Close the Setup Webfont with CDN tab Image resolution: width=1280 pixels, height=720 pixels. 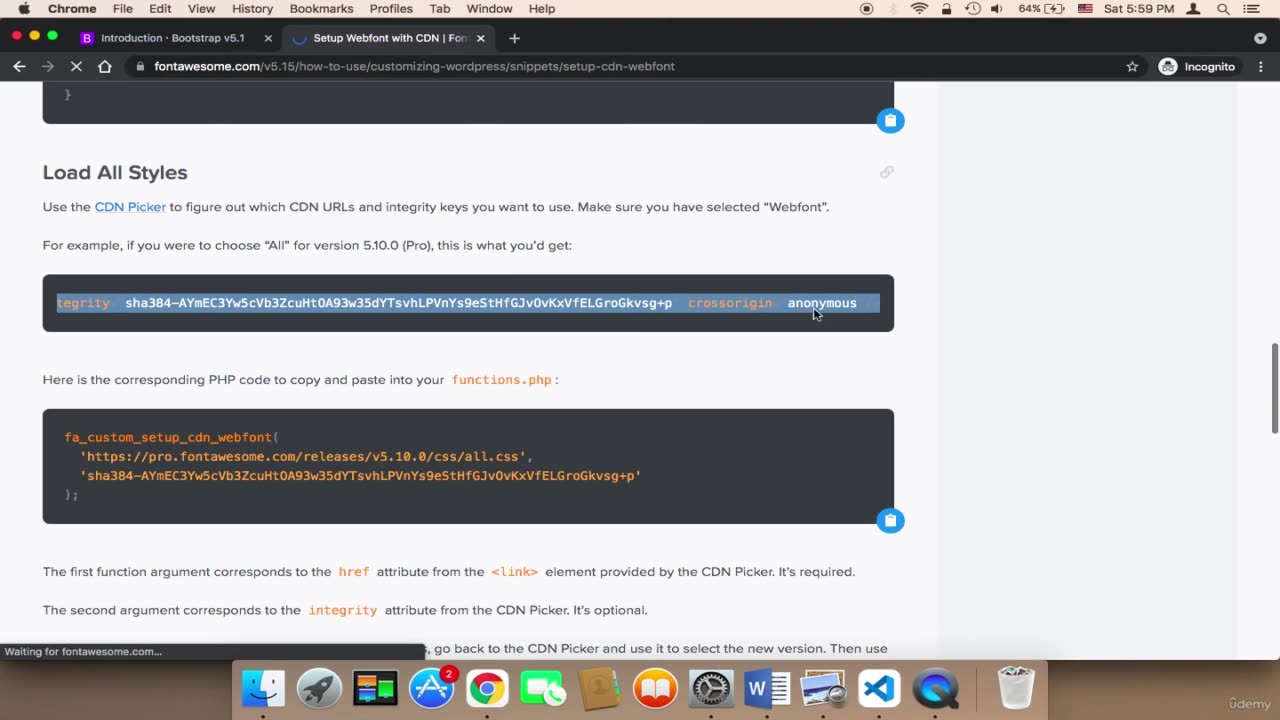[481, 38]
